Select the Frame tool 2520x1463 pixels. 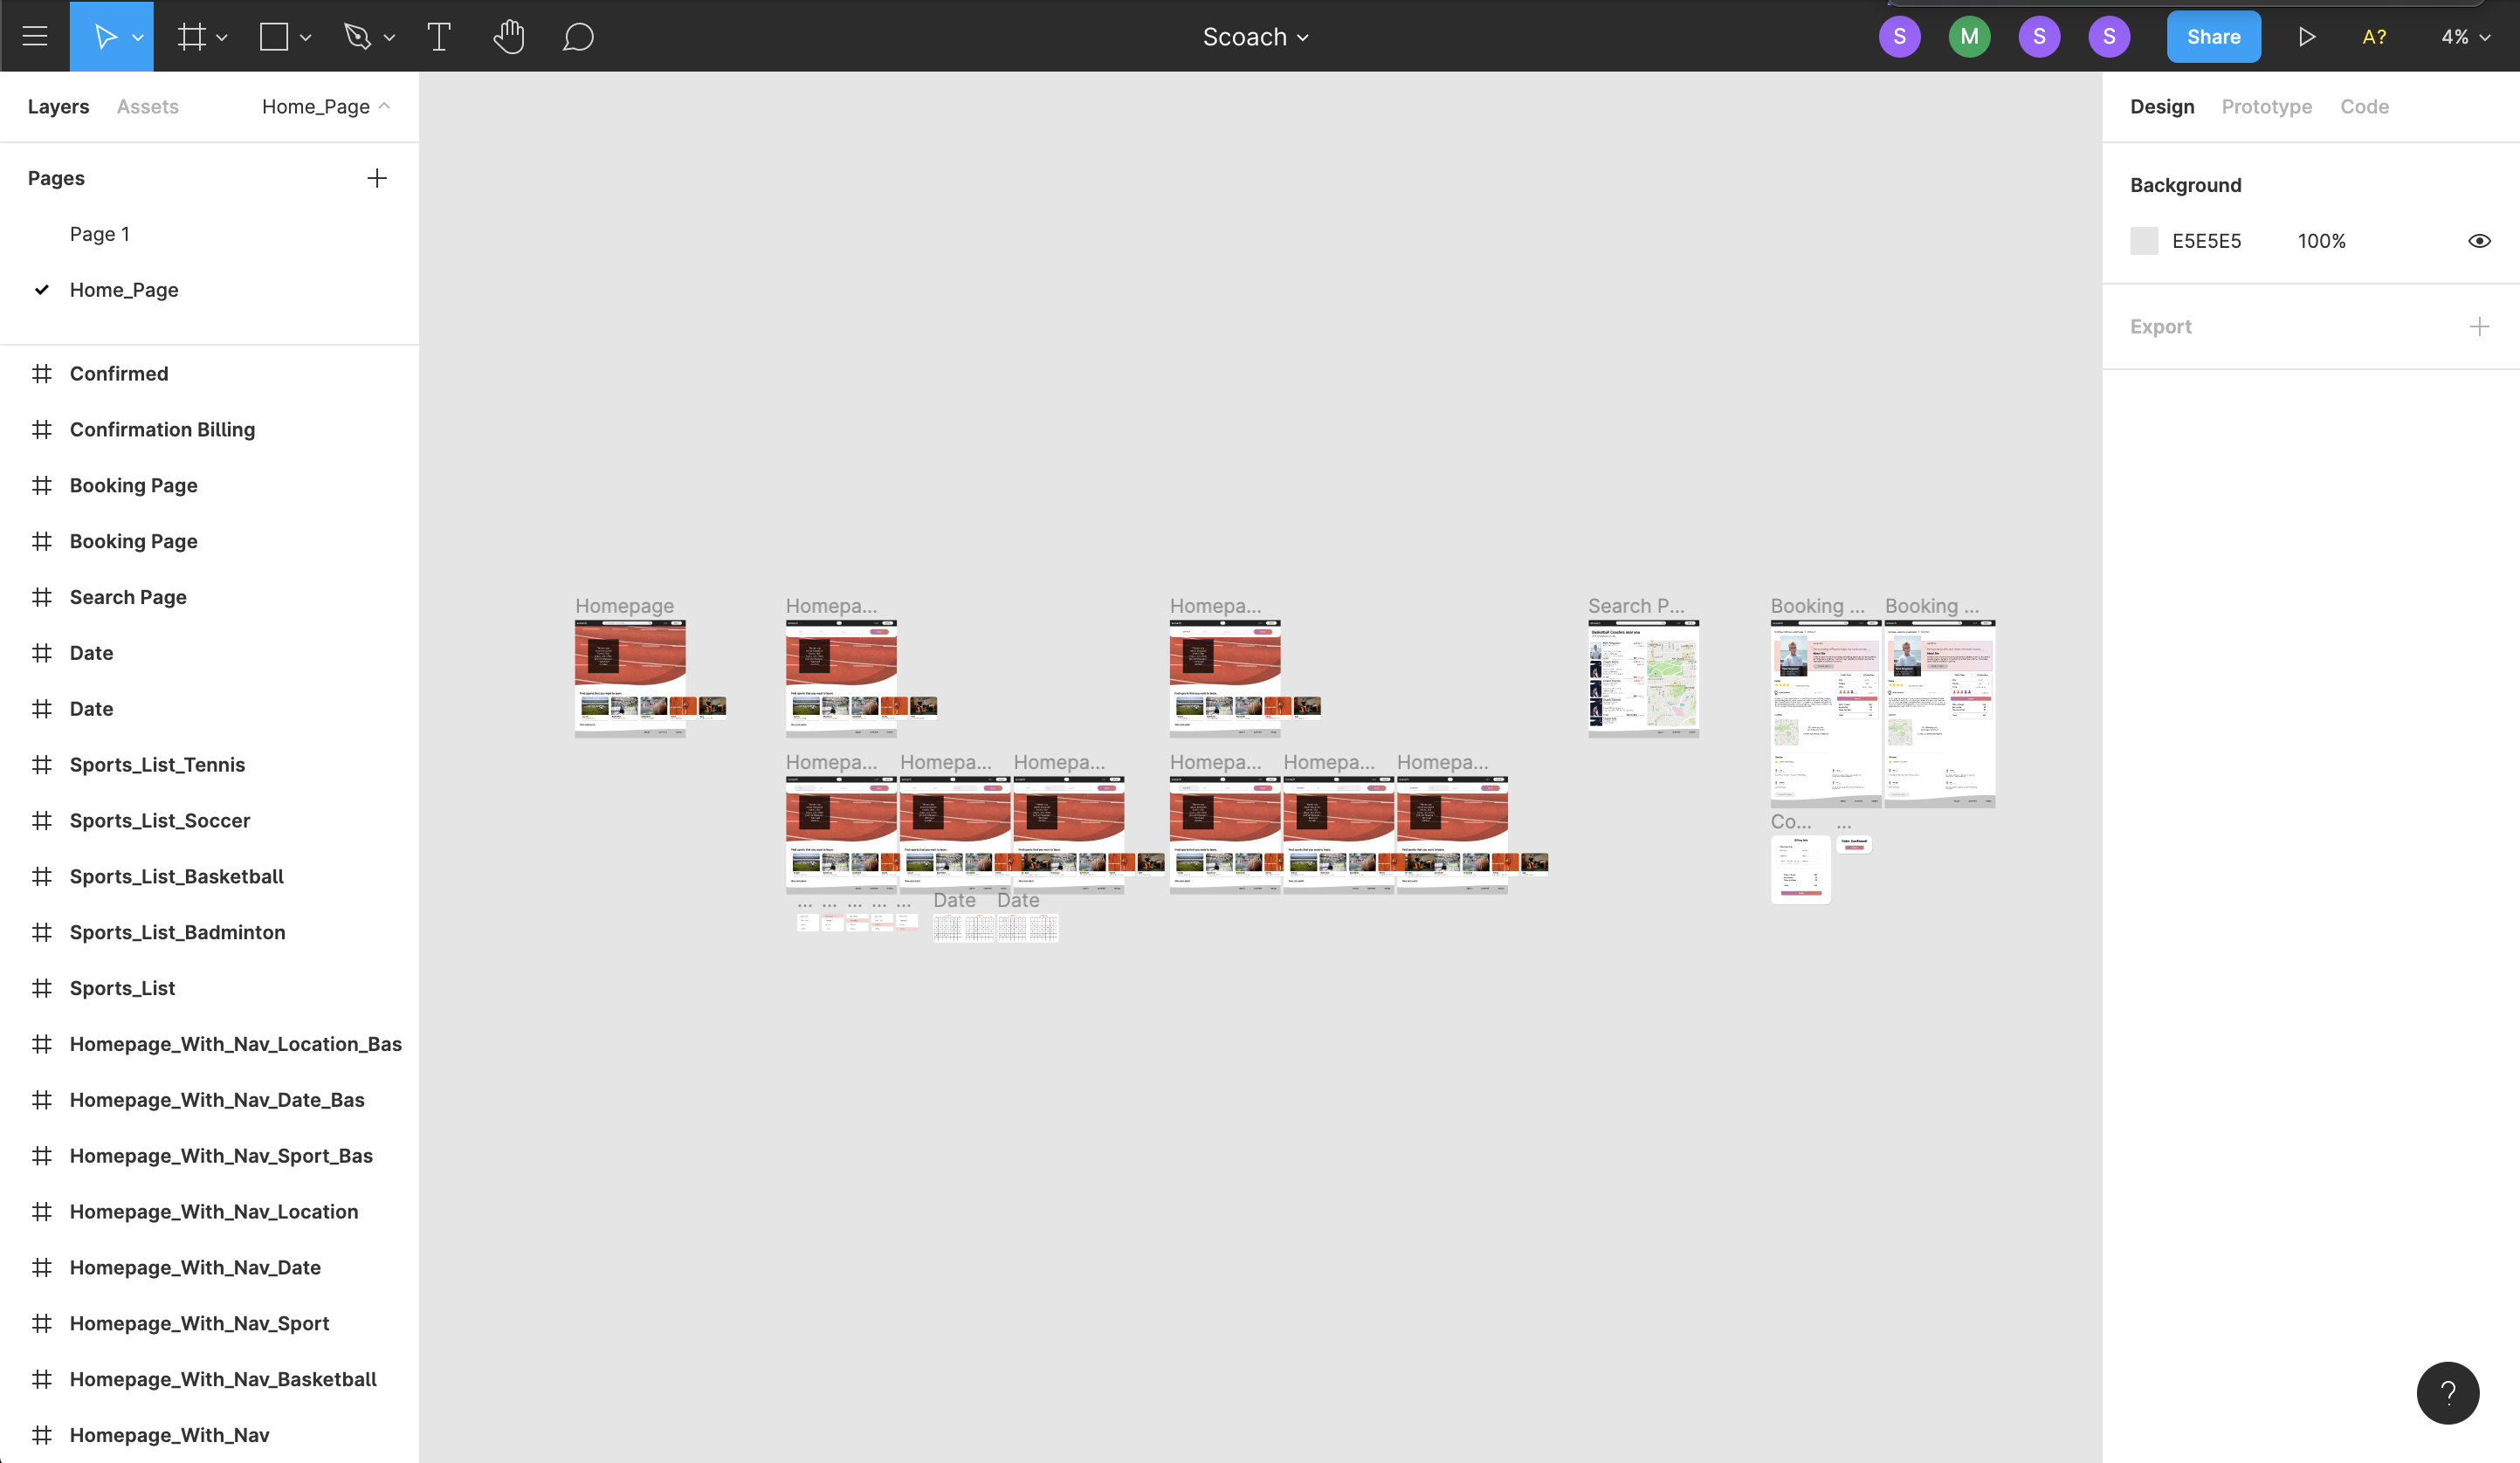click(191, 37)
